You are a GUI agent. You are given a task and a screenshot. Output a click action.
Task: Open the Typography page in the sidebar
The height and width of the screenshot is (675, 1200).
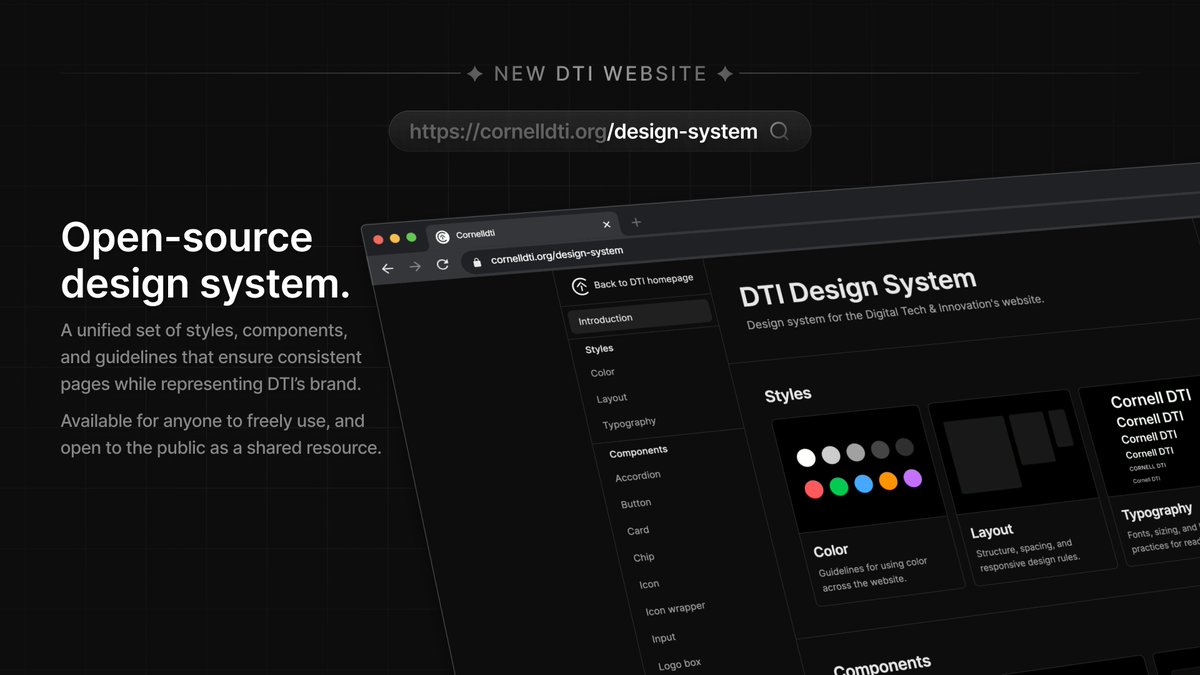(x=629, y=423)
